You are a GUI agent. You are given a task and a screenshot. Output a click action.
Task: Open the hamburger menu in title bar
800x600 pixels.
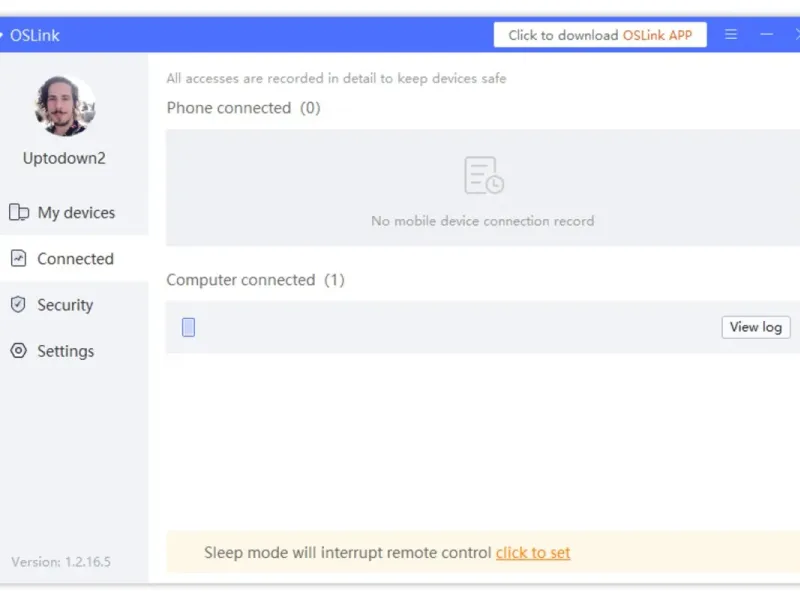tap(731, 34)
